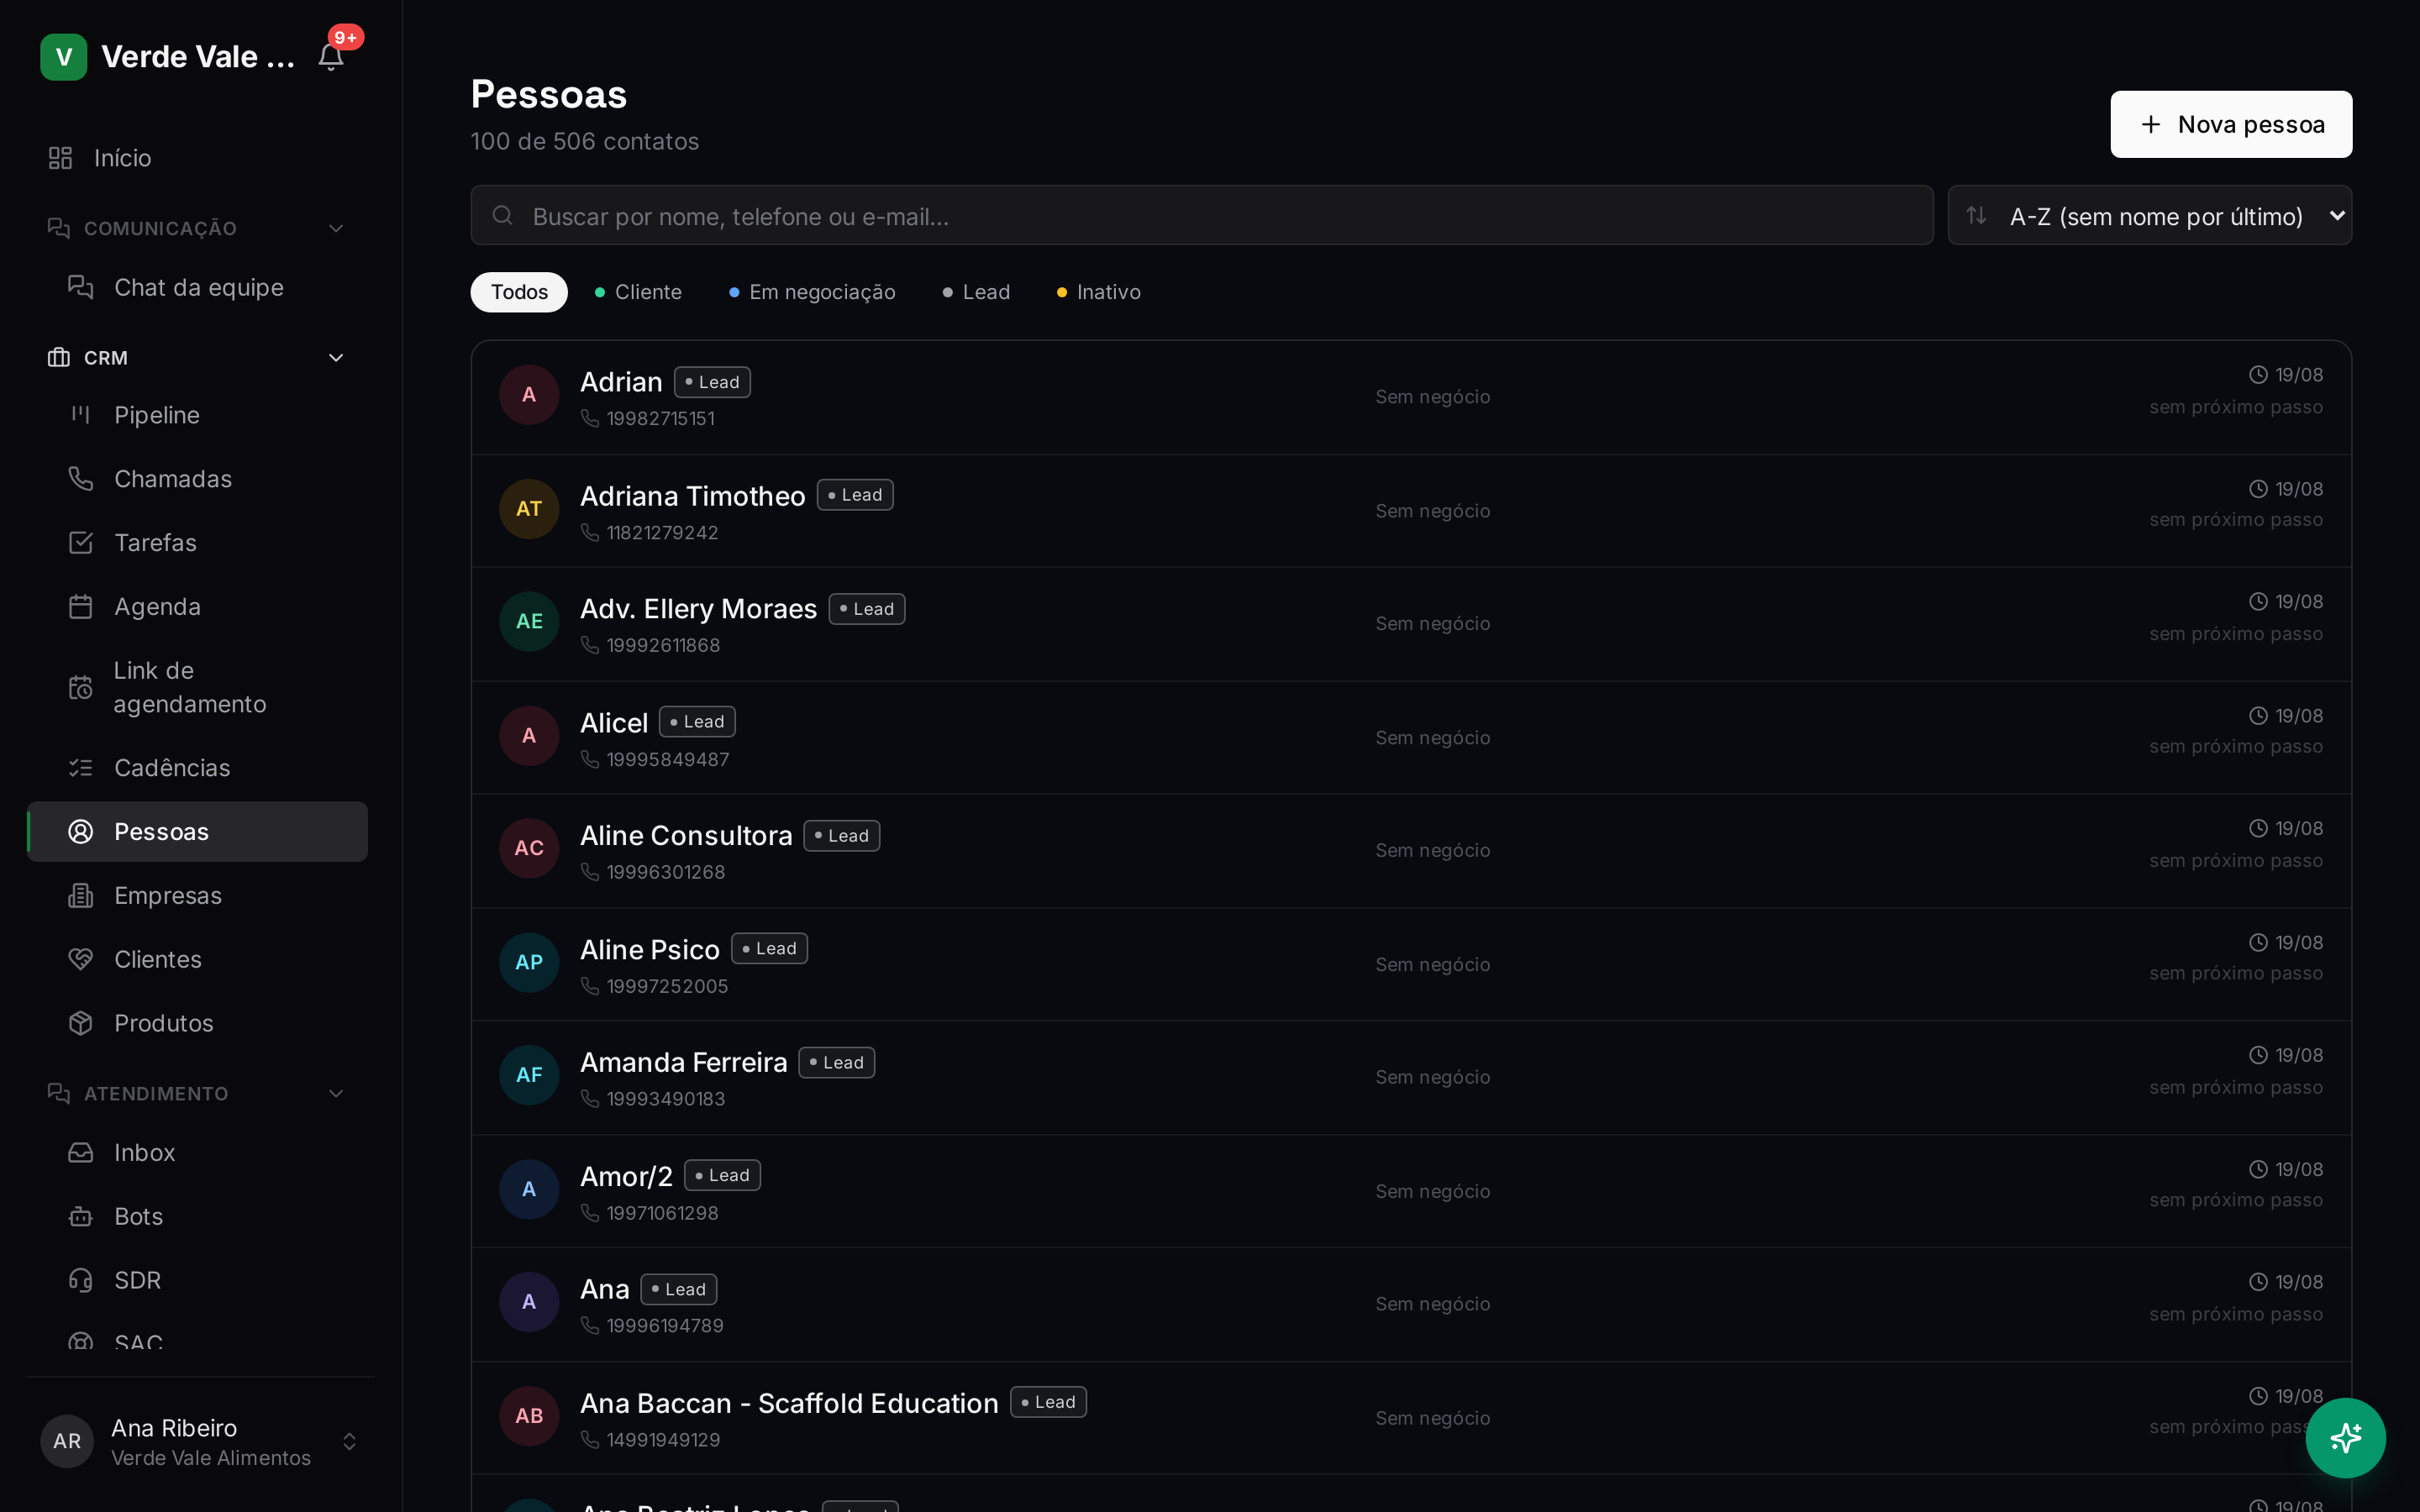This screenshot has height=1512, width=2420.
Task: Open SDR section
Action: pos(198,1281)
